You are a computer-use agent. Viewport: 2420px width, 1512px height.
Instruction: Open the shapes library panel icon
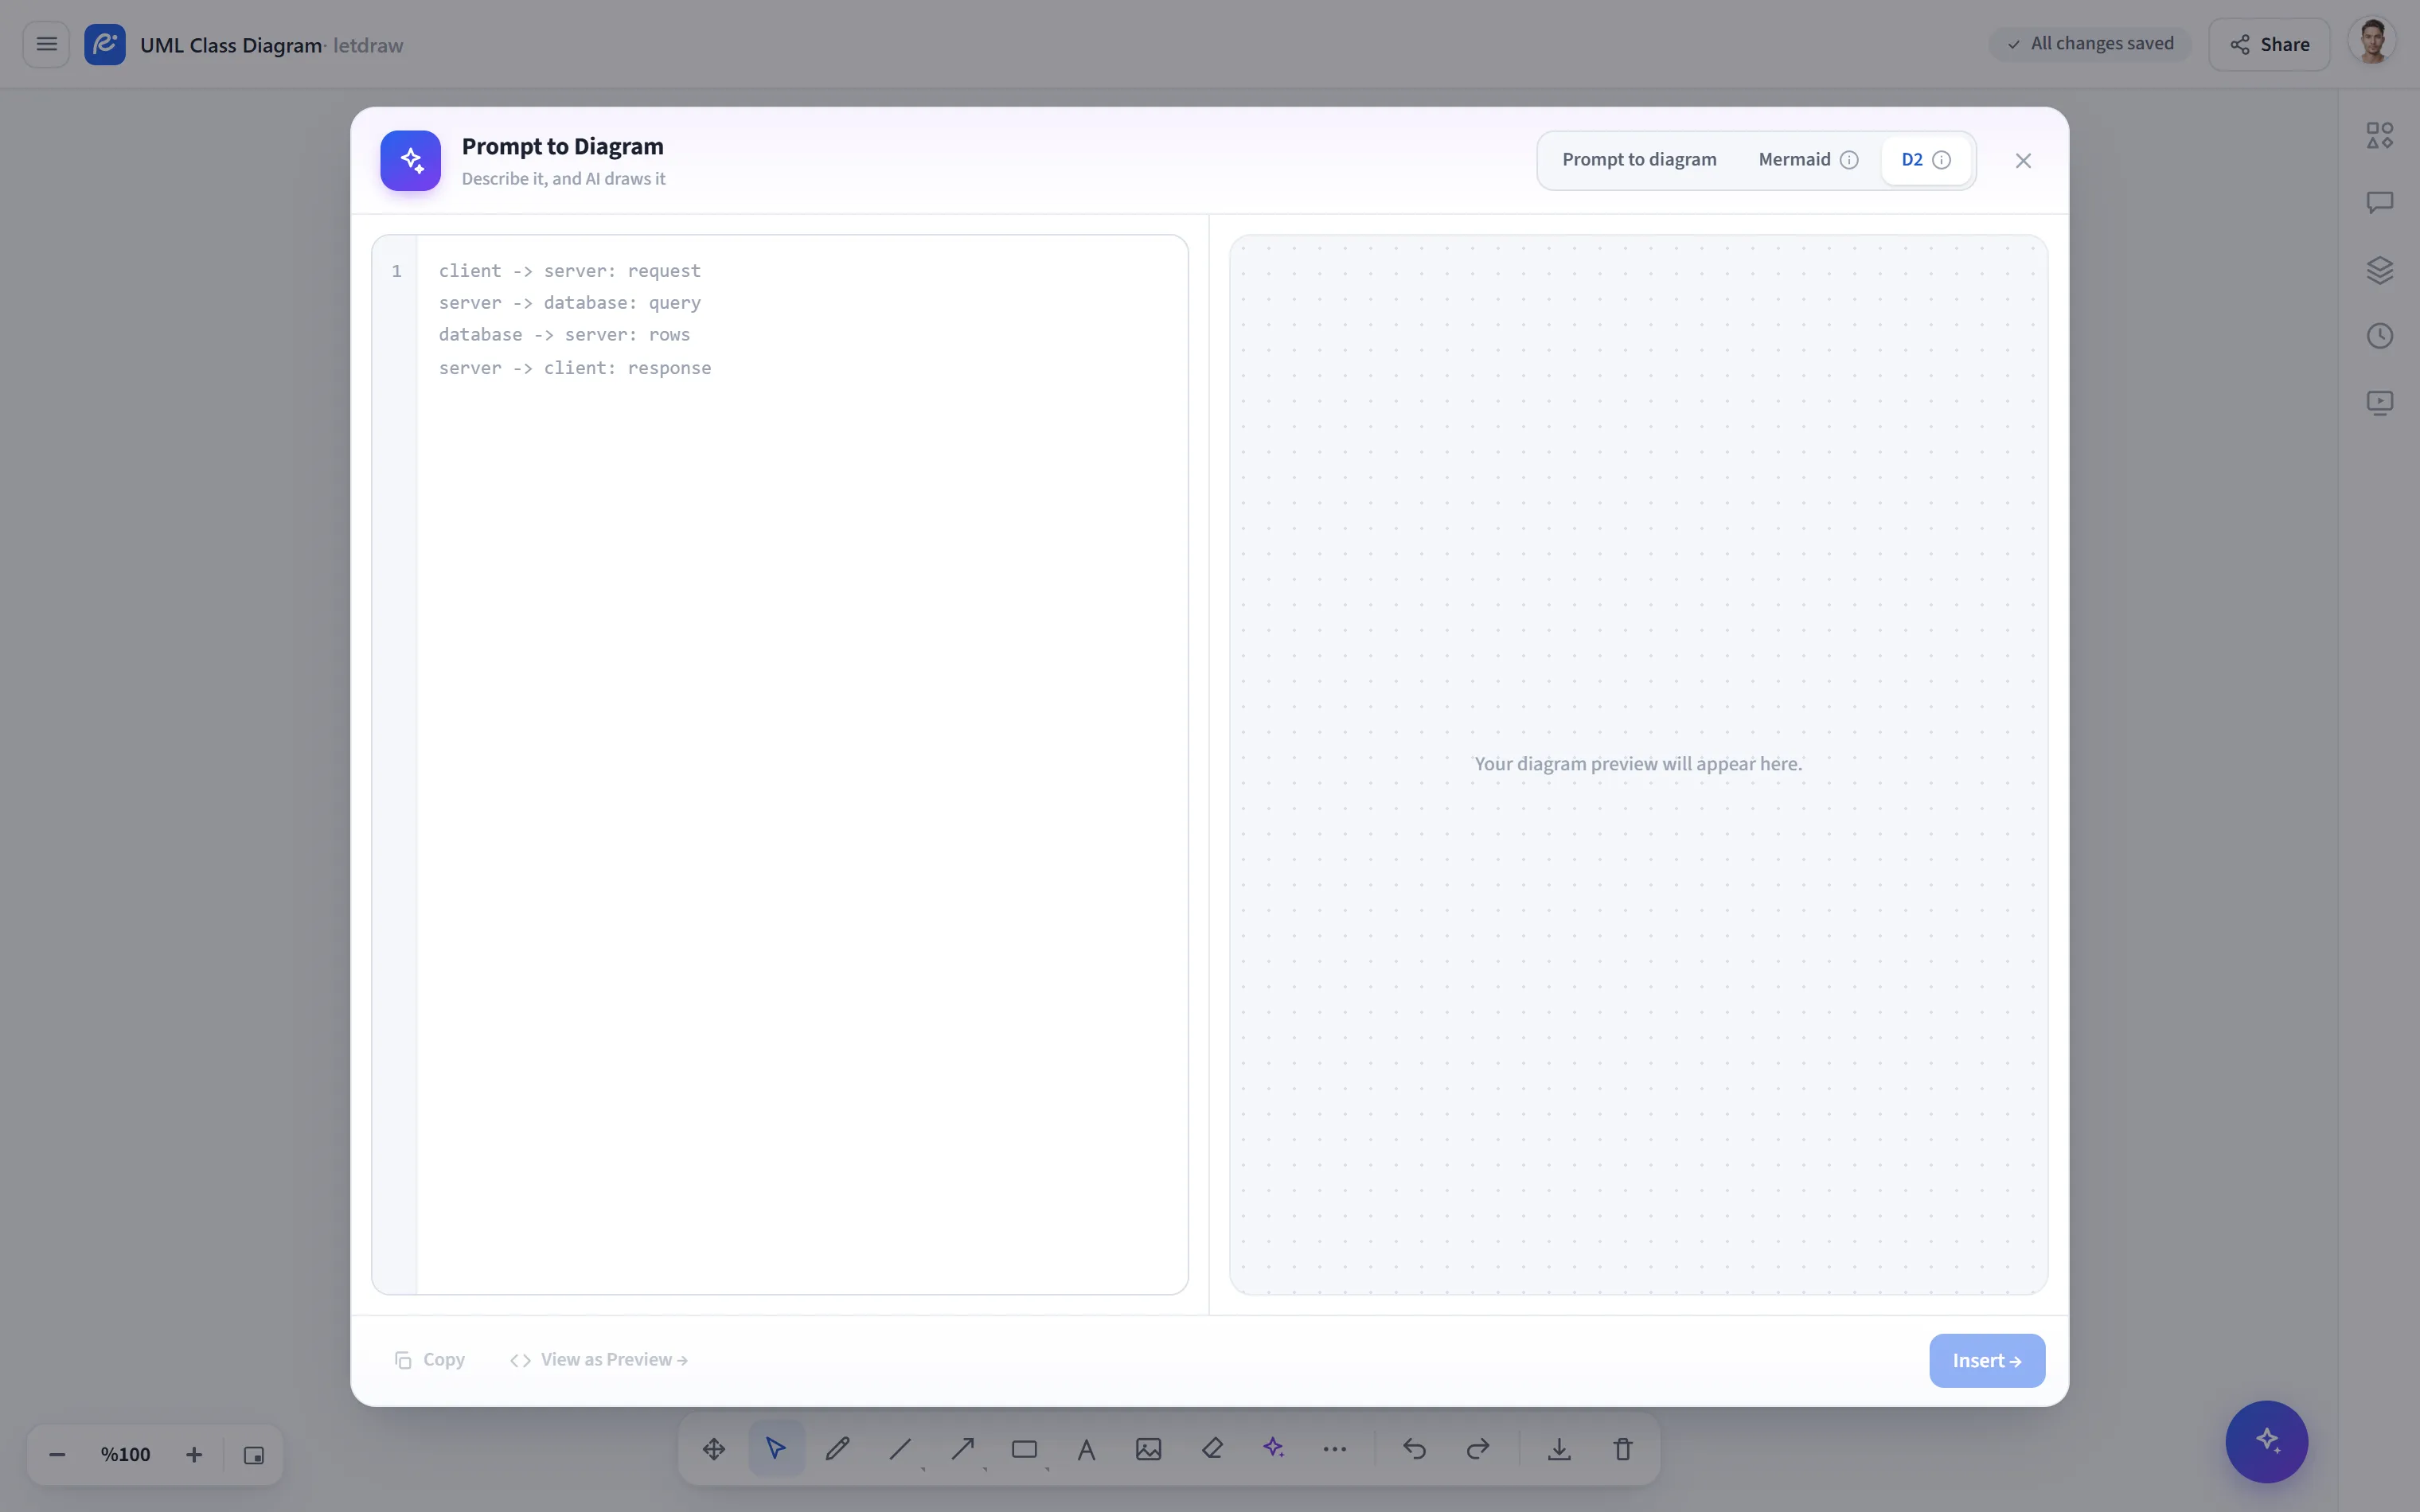tap(2379, 135)
